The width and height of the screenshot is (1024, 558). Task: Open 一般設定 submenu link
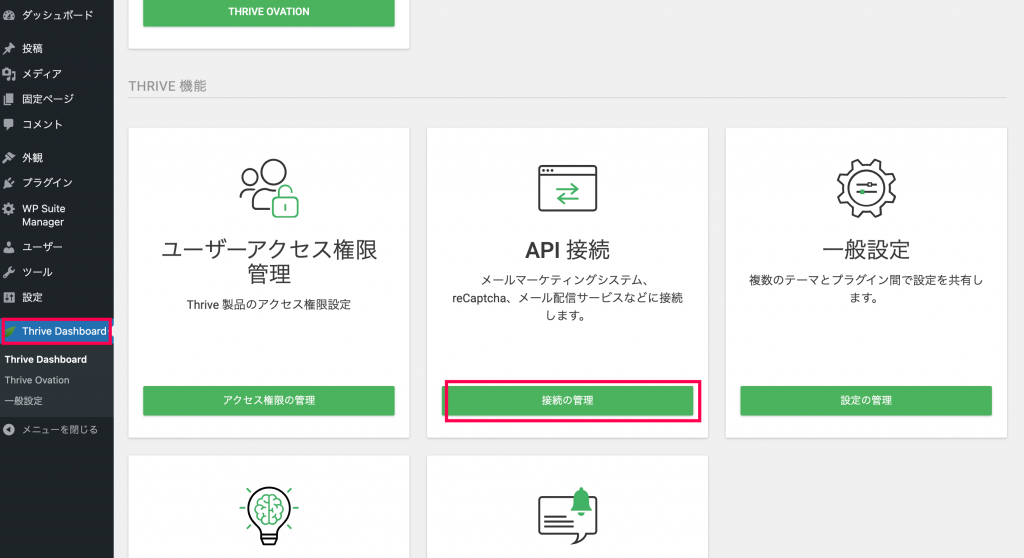tap(24, 401)
